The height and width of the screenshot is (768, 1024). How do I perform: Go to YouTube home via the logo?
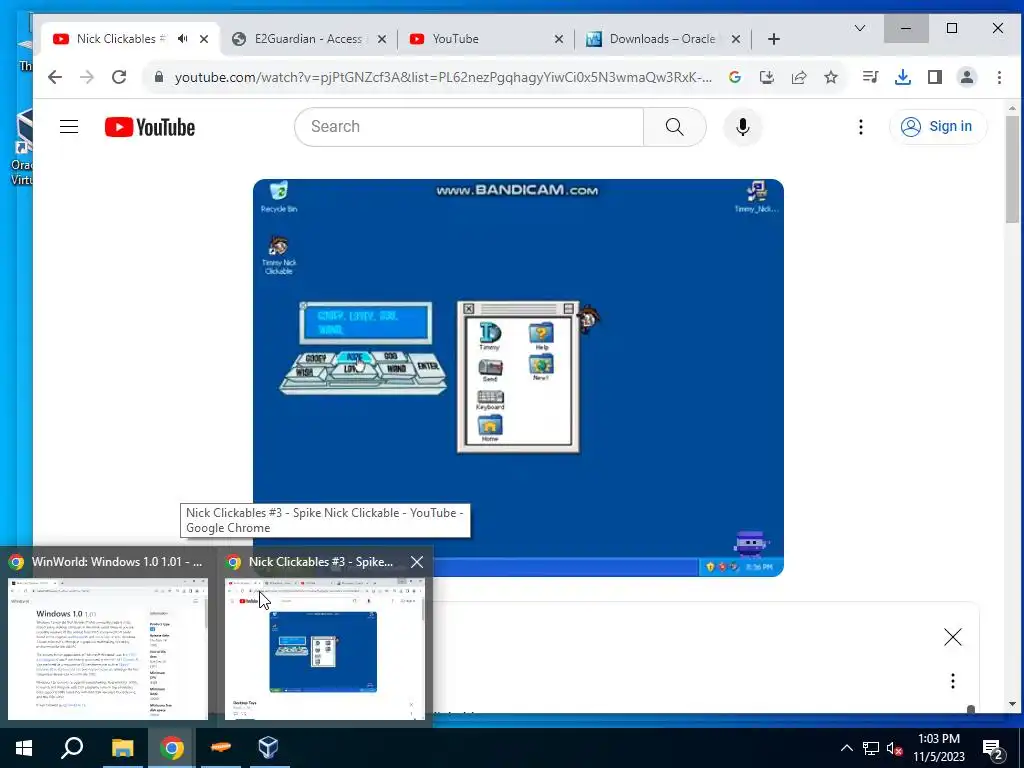click(x=150, y=127)
